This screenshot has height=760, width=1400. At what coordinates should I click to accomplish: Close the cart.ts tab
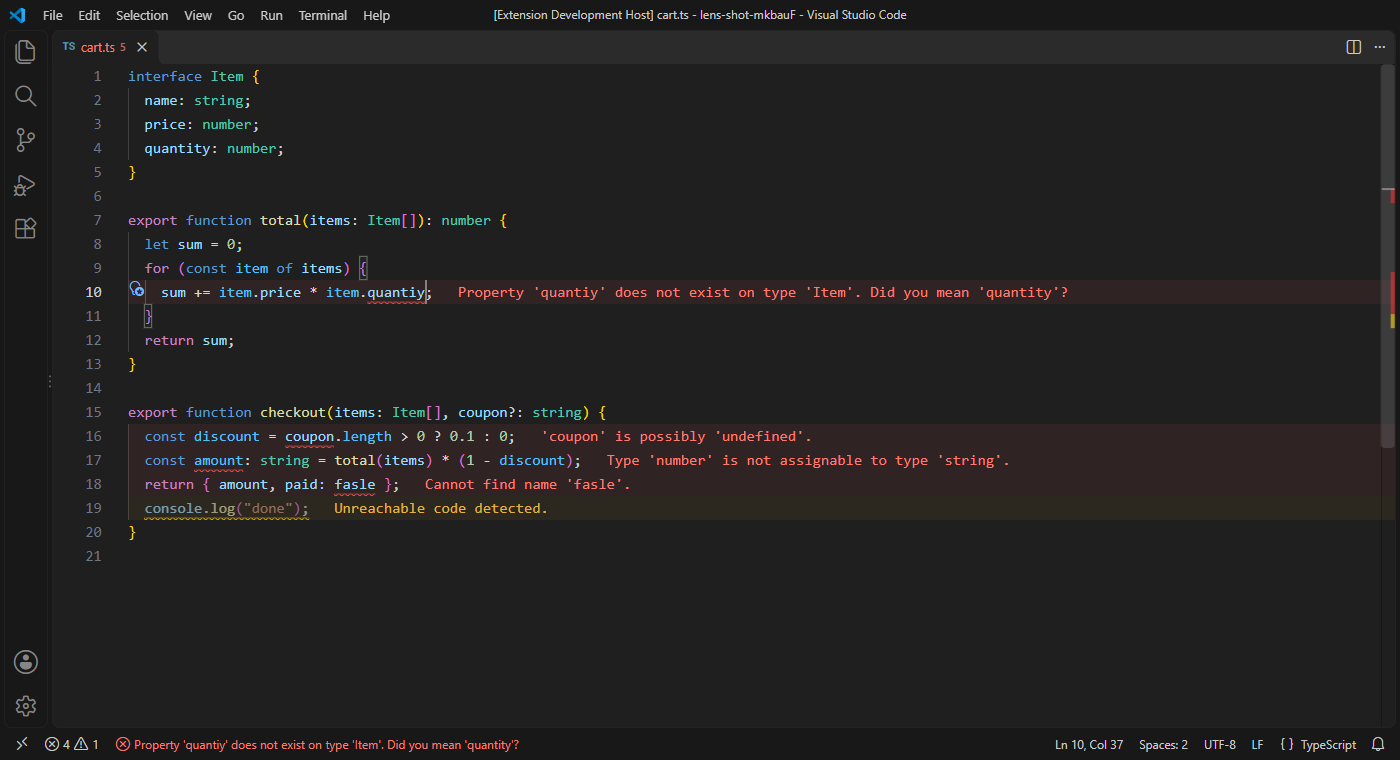142,47
